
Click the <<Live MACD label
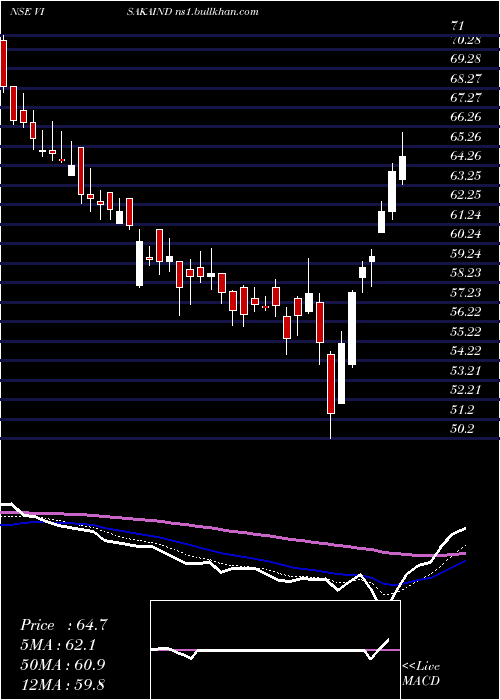(421, 673)
